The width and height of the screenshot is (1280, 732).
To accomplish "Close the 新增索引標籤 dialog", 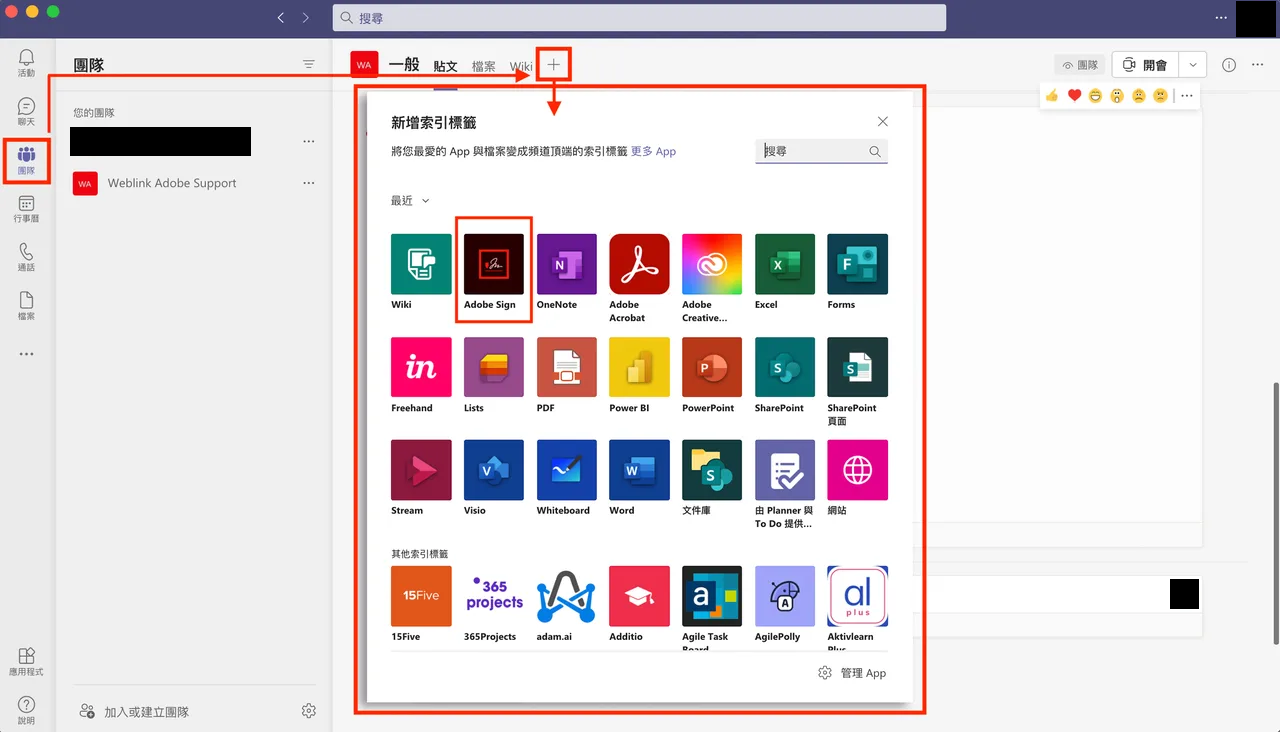I will [x=883, y=121].
